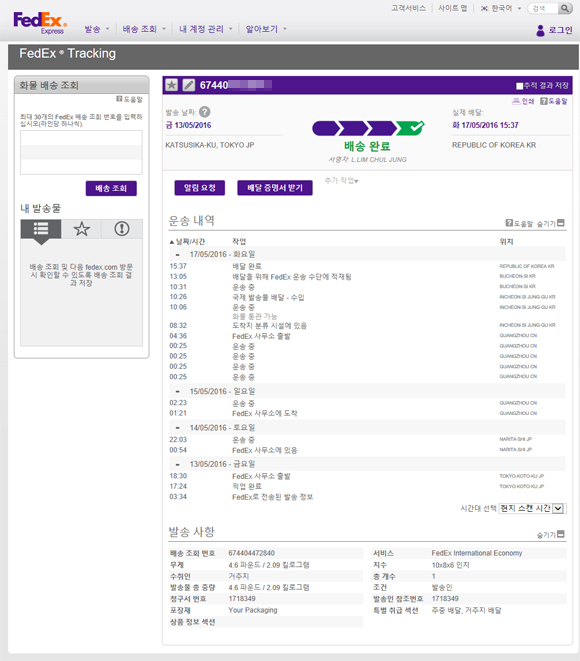
Task: Click the FedEx로 전송된 발송 정보 entry
Action: [273, 497]
